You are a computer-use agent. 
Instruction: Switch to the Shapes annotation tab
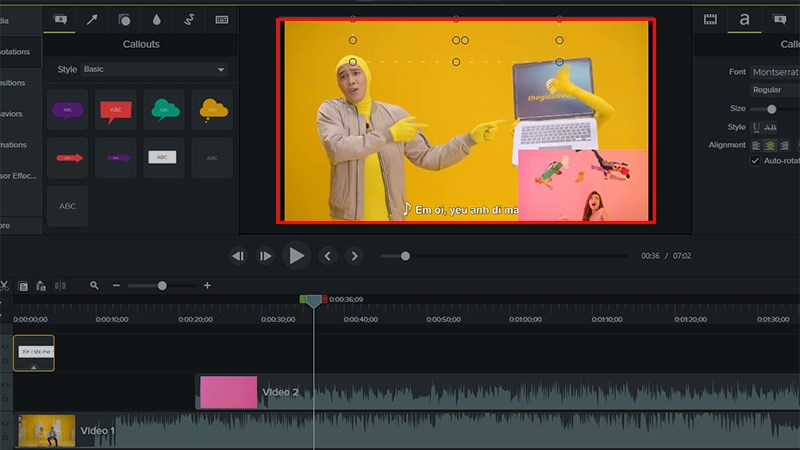(124, 20)
